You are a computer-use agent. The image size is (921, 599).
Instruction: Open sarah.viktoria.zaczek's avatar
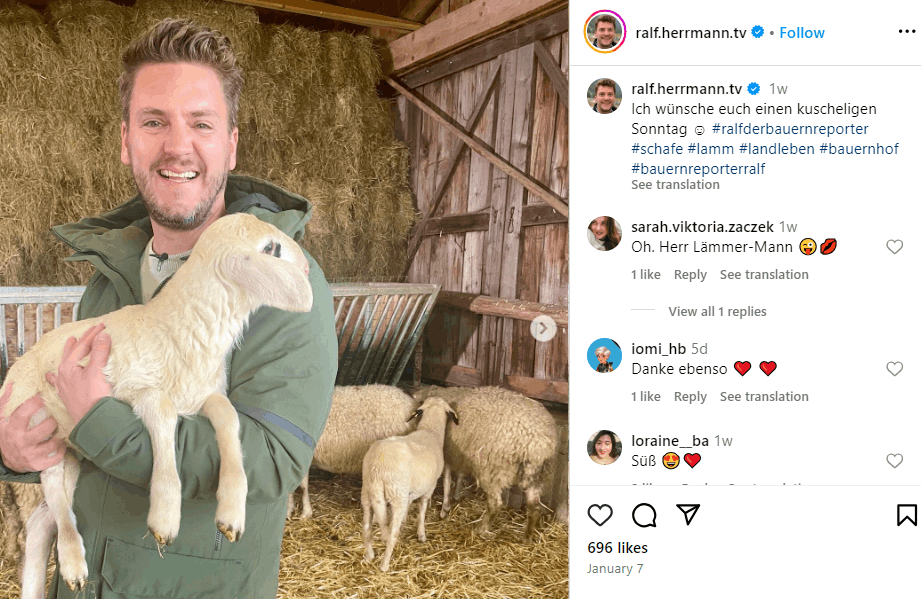[x=605, y=233]
